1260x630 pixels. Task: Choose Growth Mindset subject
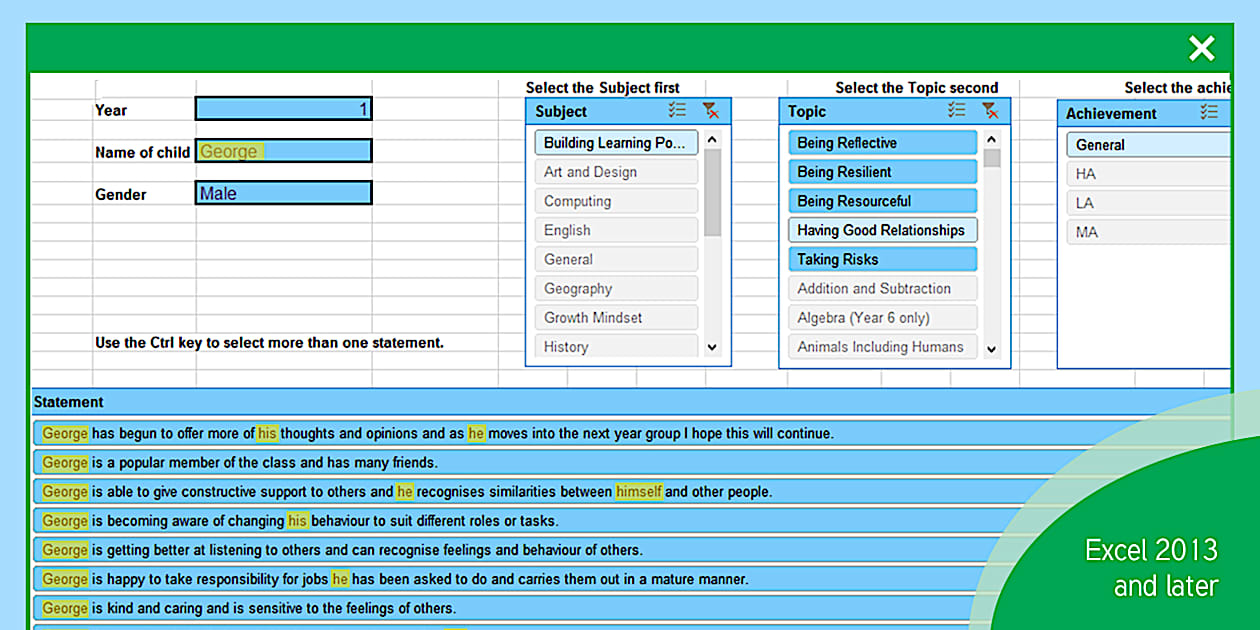615,317
